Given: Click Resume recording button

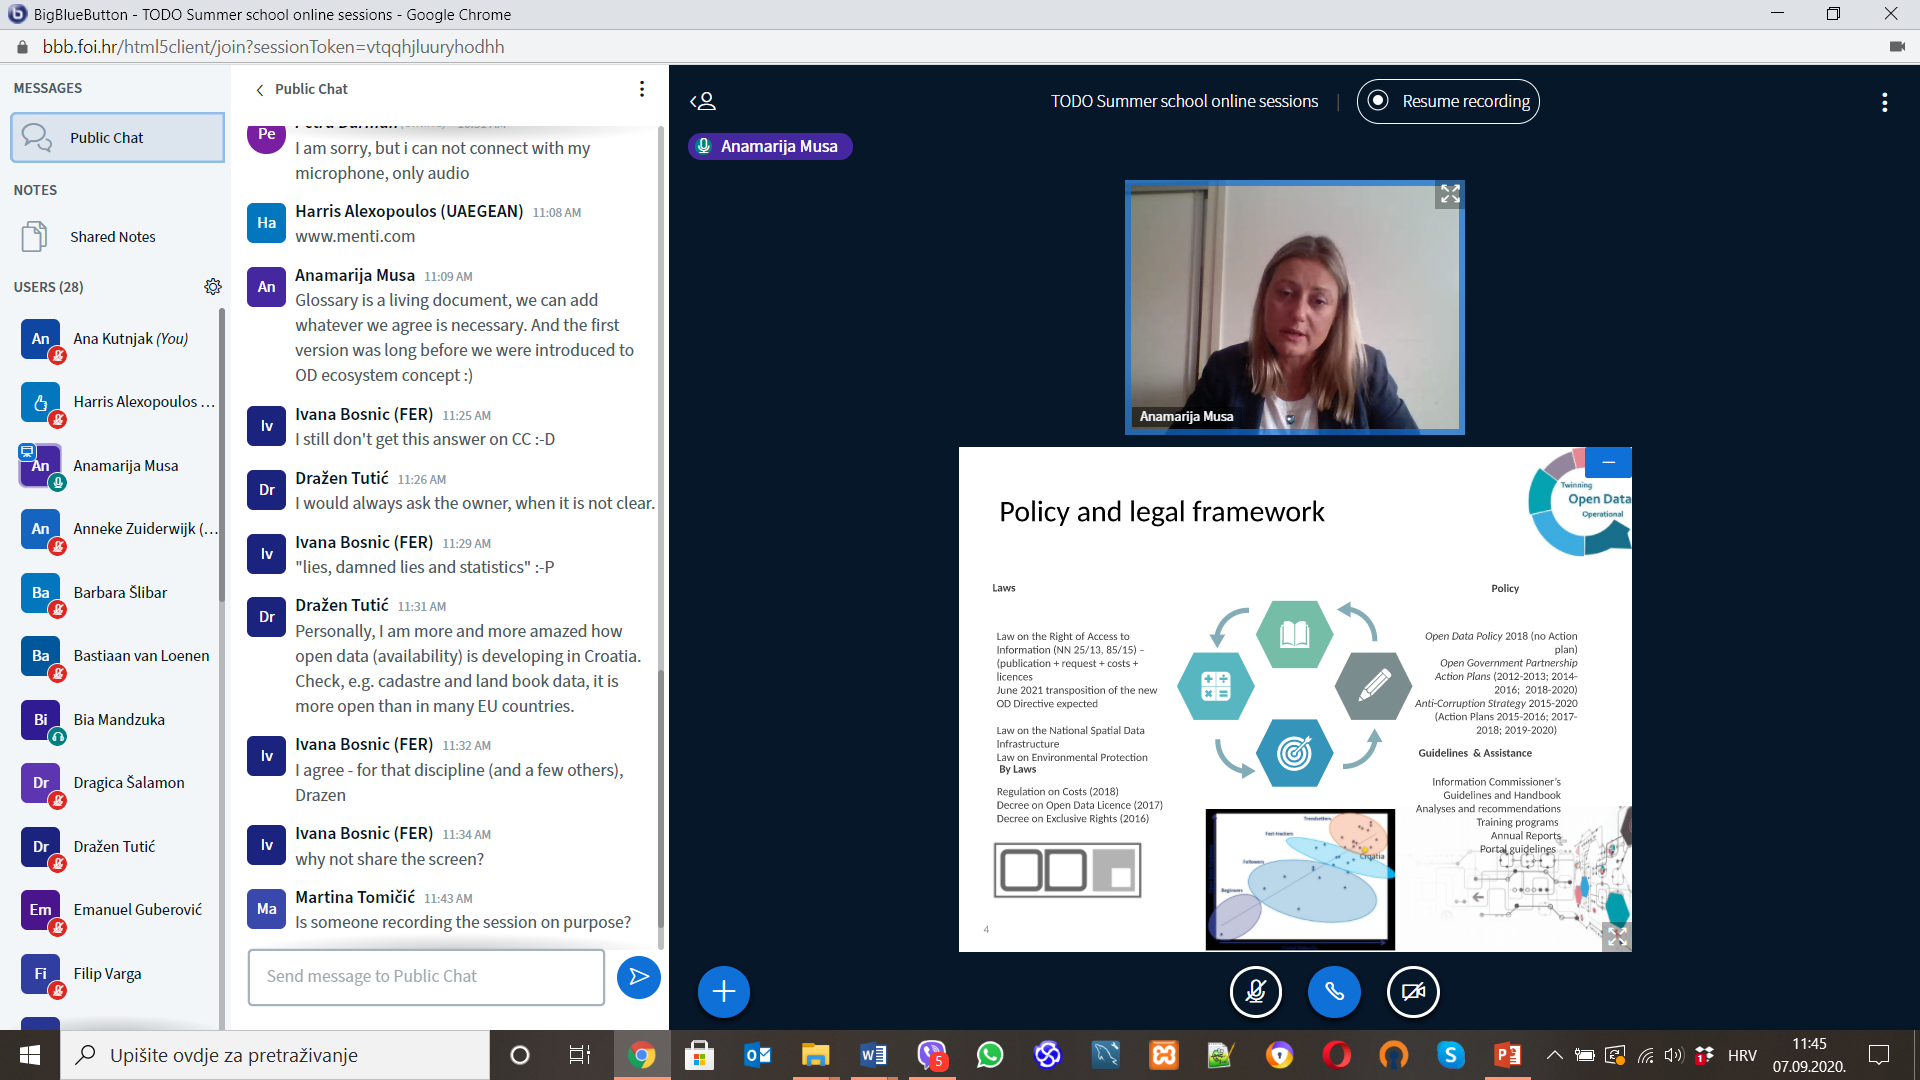Looking at the screenshot, I should 1448,101.
